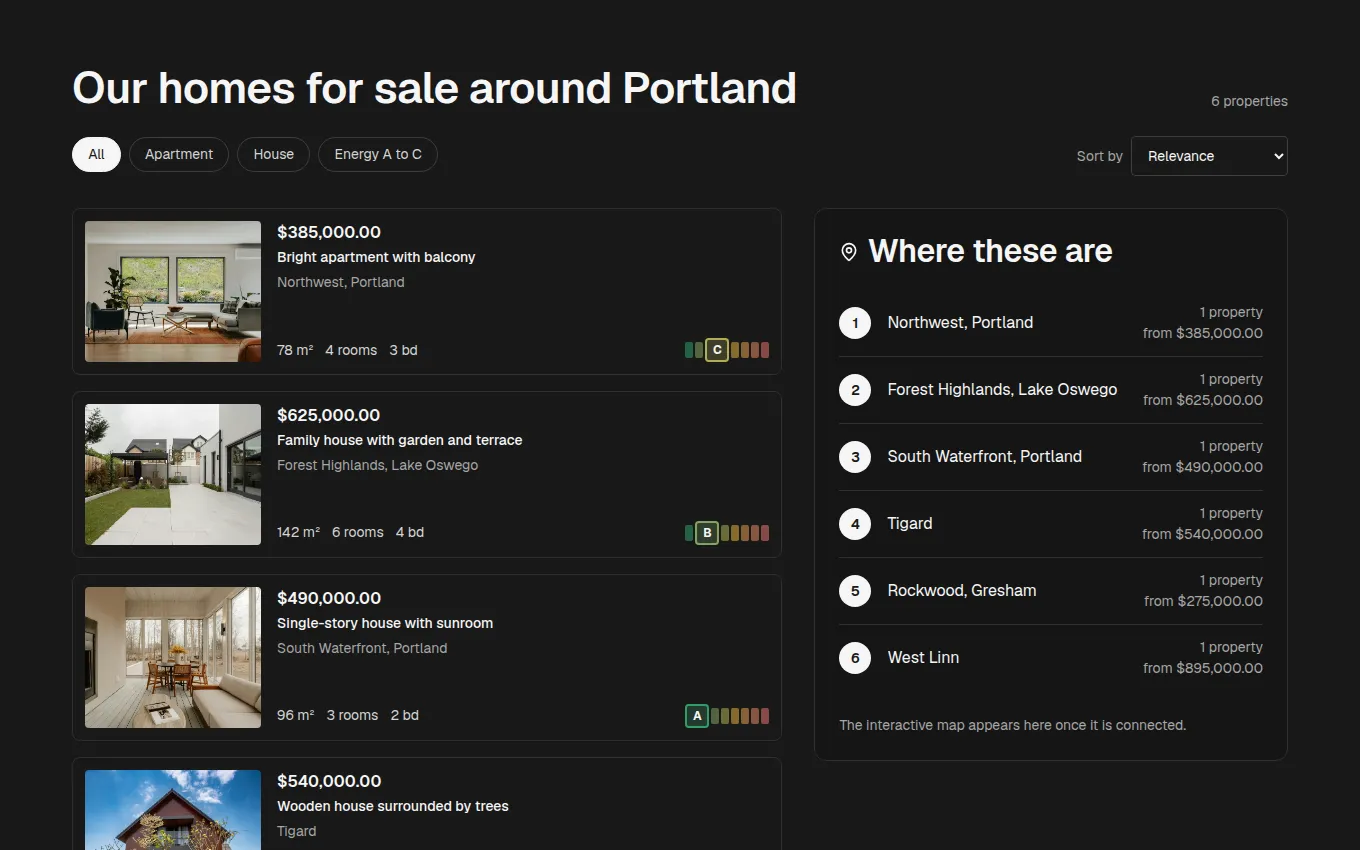Screen dimensions: 1360x850
Task: Open the Wooden house surrounded by trees listing
Action: (393, 806)
